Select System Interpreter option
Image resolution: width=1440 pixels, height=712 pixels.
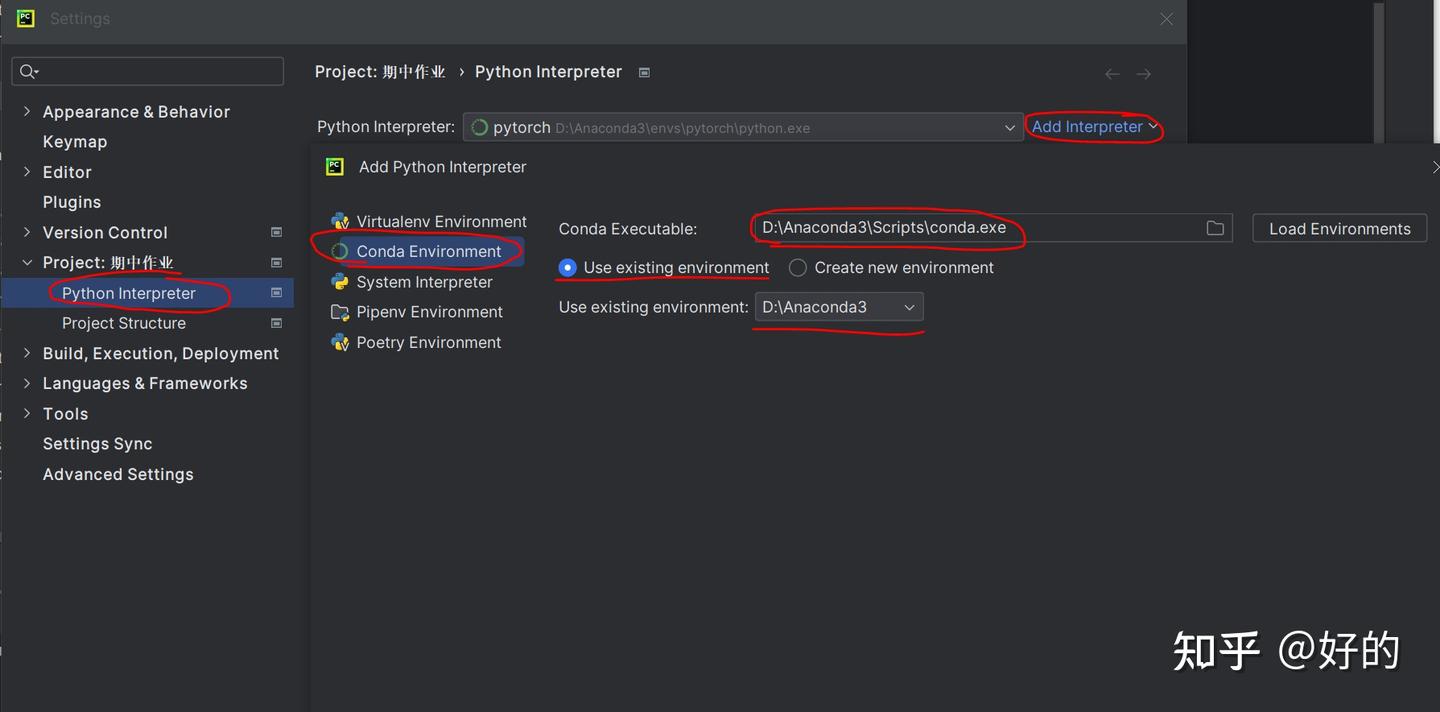[426, 282]
